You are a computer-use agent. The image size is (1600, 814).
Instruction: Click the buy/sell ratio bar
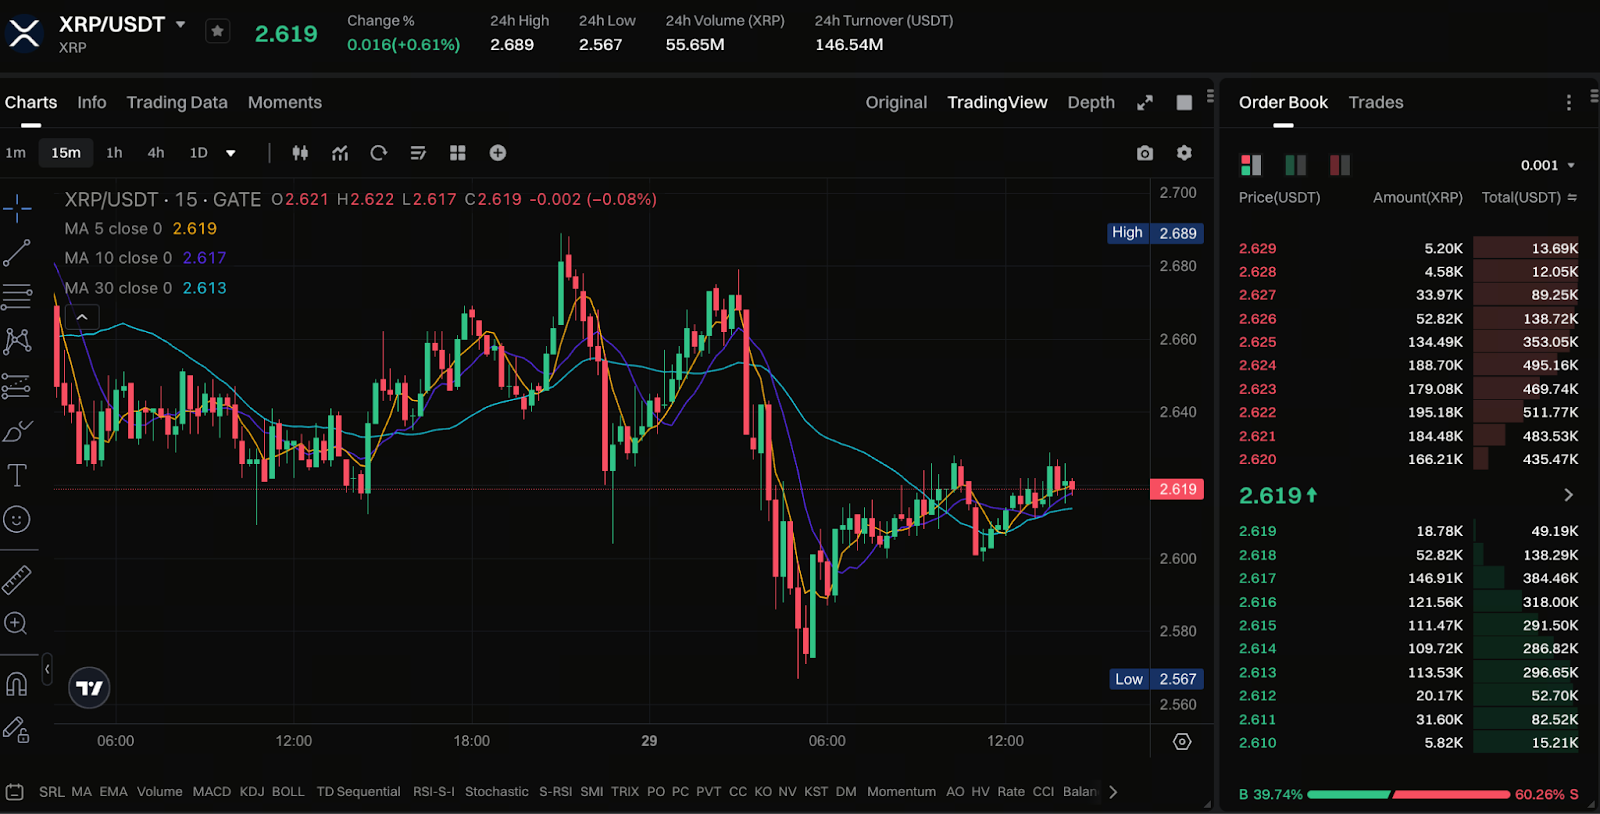1408,795
